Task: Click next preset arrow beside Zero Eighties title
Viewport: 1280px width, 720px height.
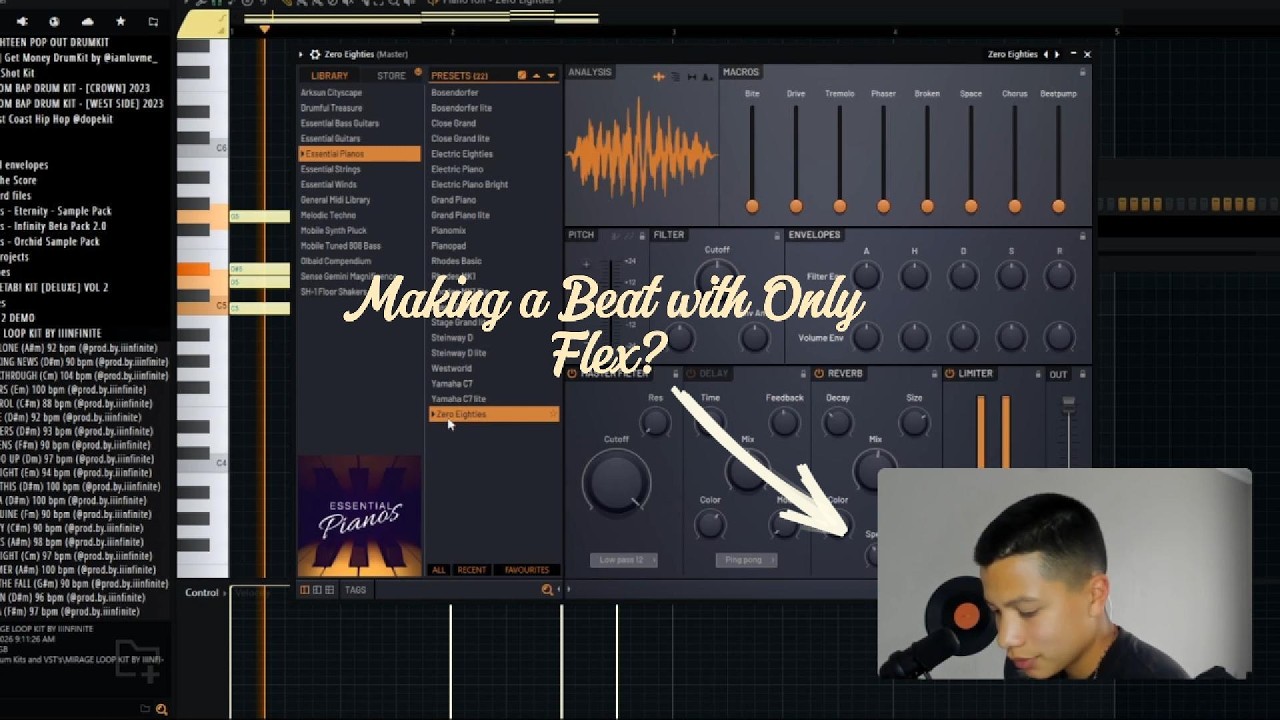Action: 1056,54
